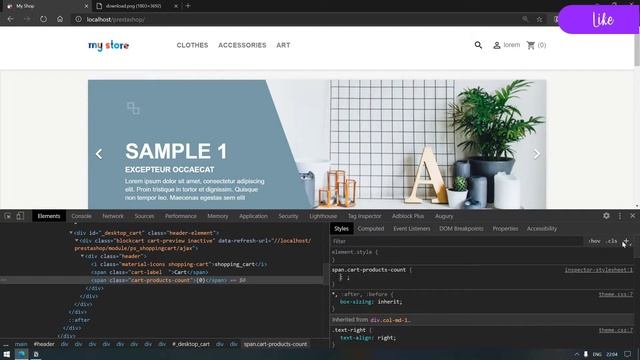Image resolution: width=640 pixels, height=360 pixels.
Task: Switch to the Accessibility pane
Action: coord(542,229)
